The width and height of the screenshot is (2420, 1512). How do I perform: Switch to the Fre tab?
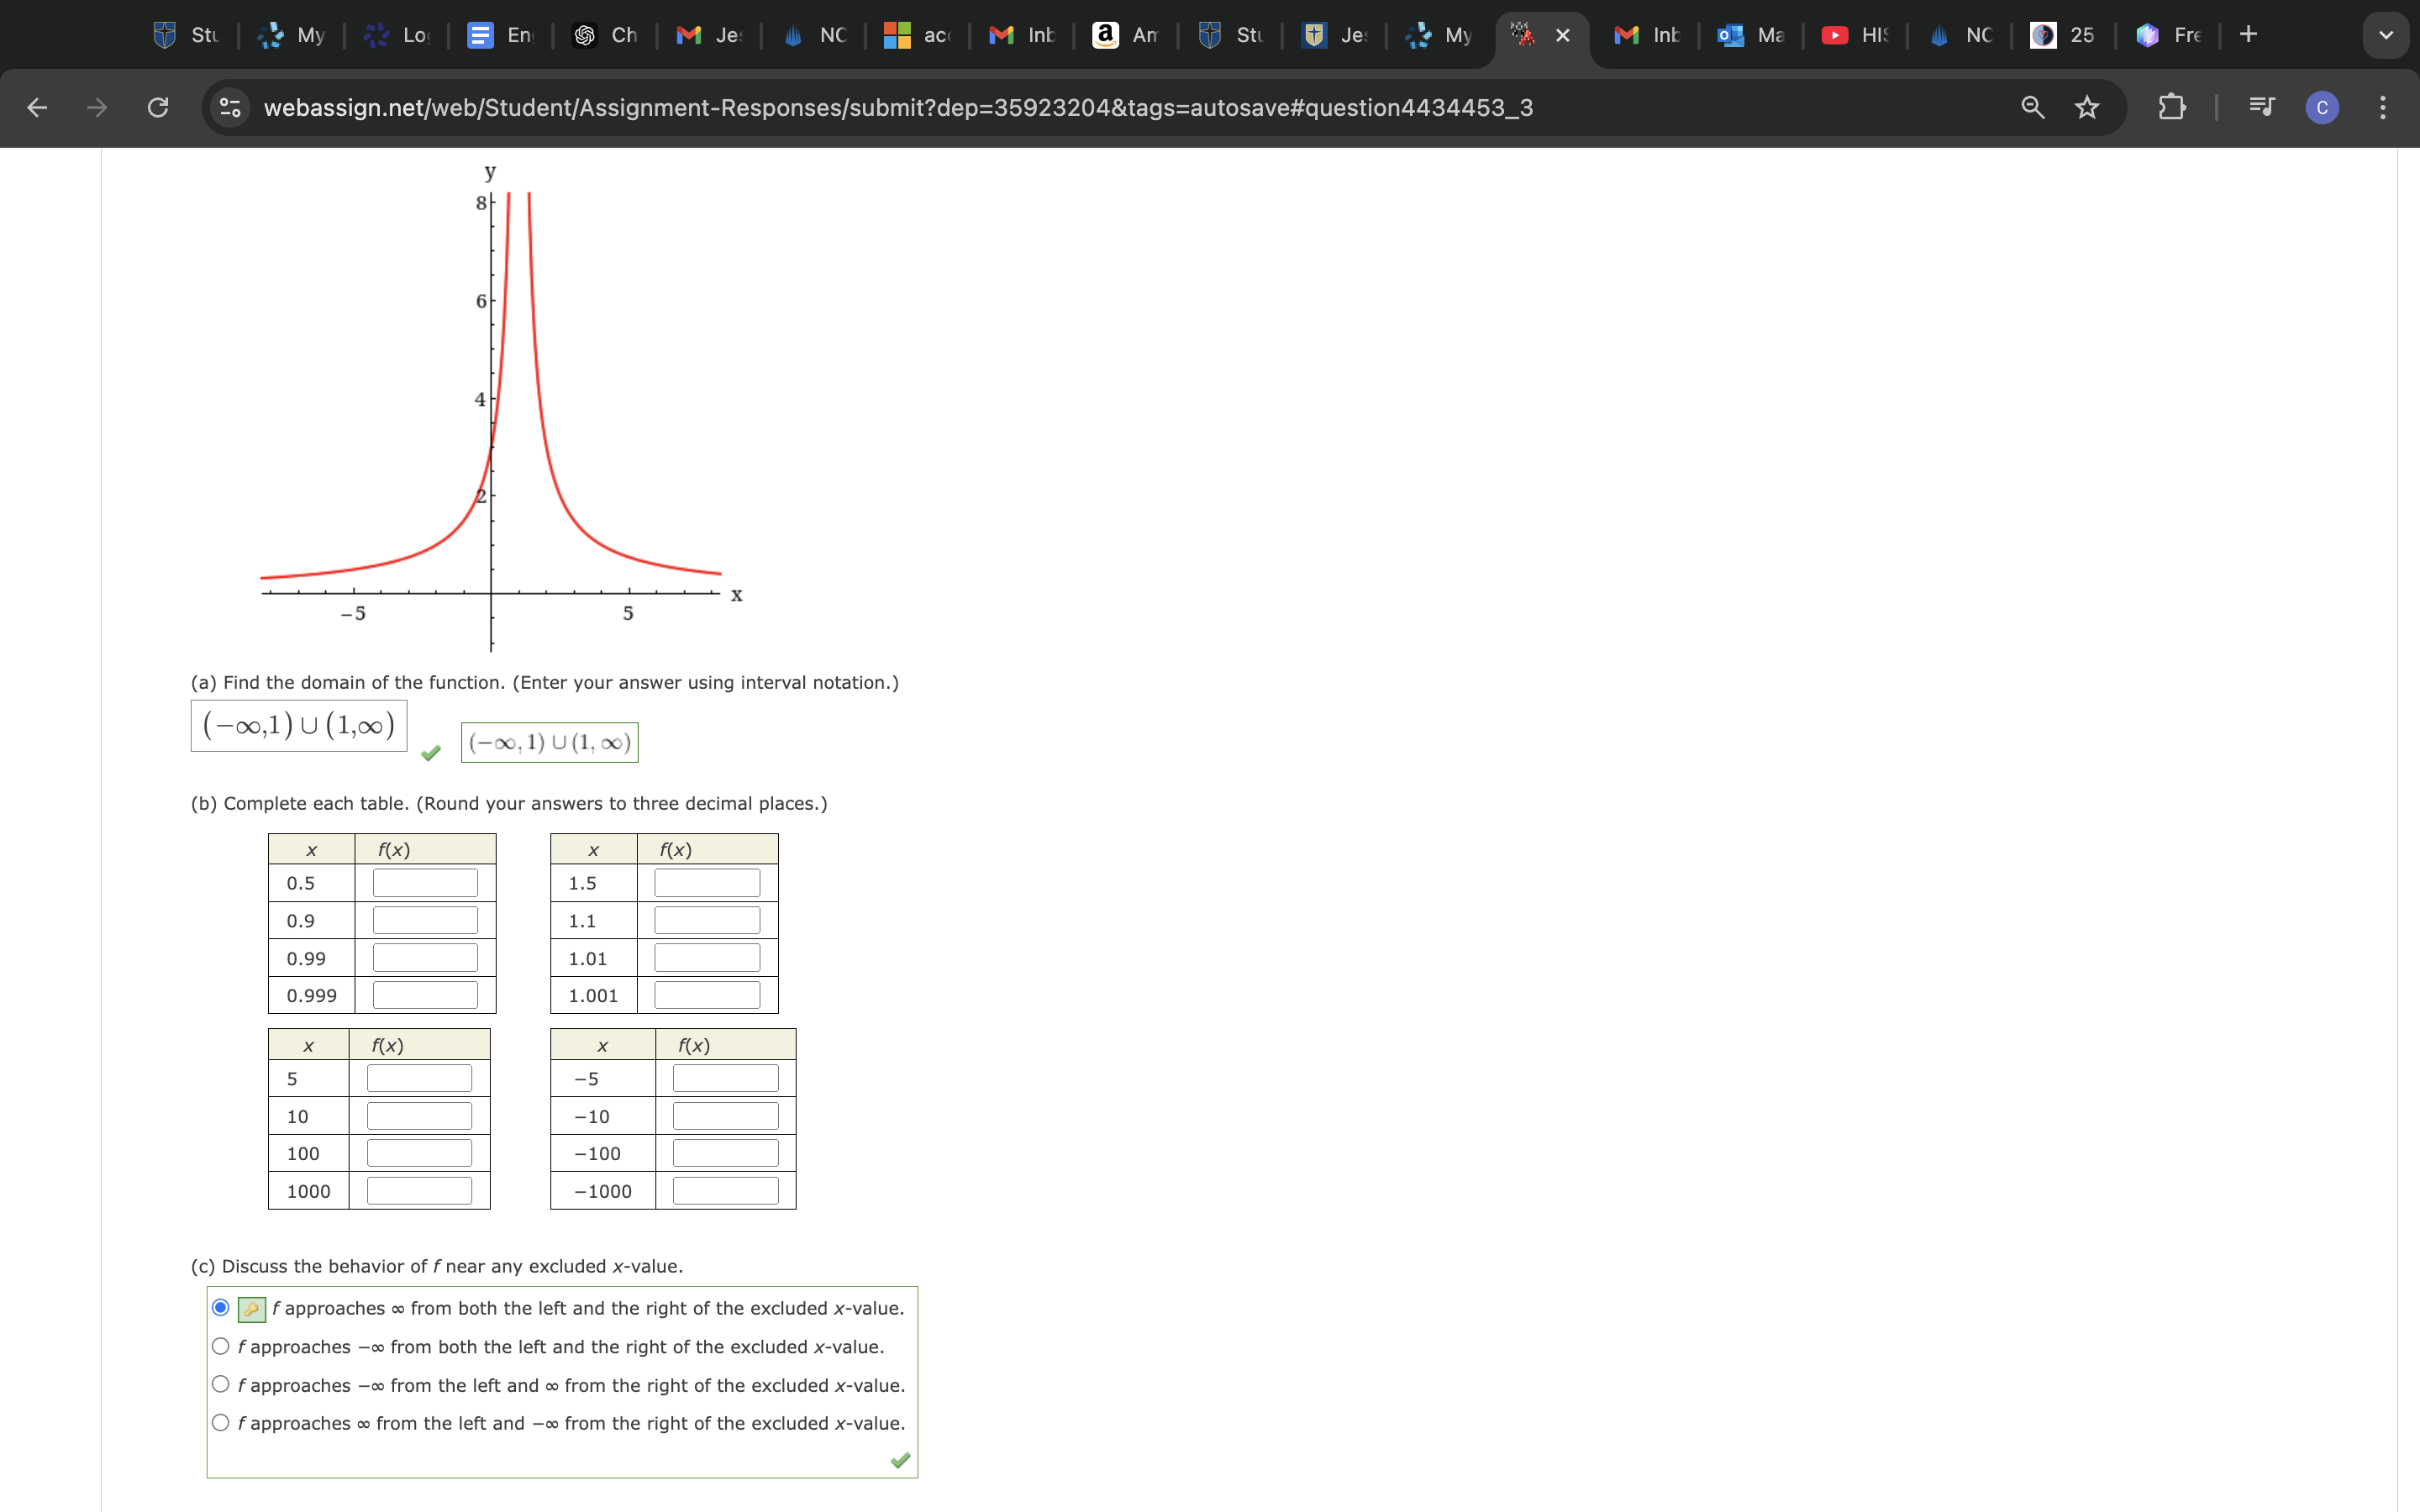click(2167, 35)
